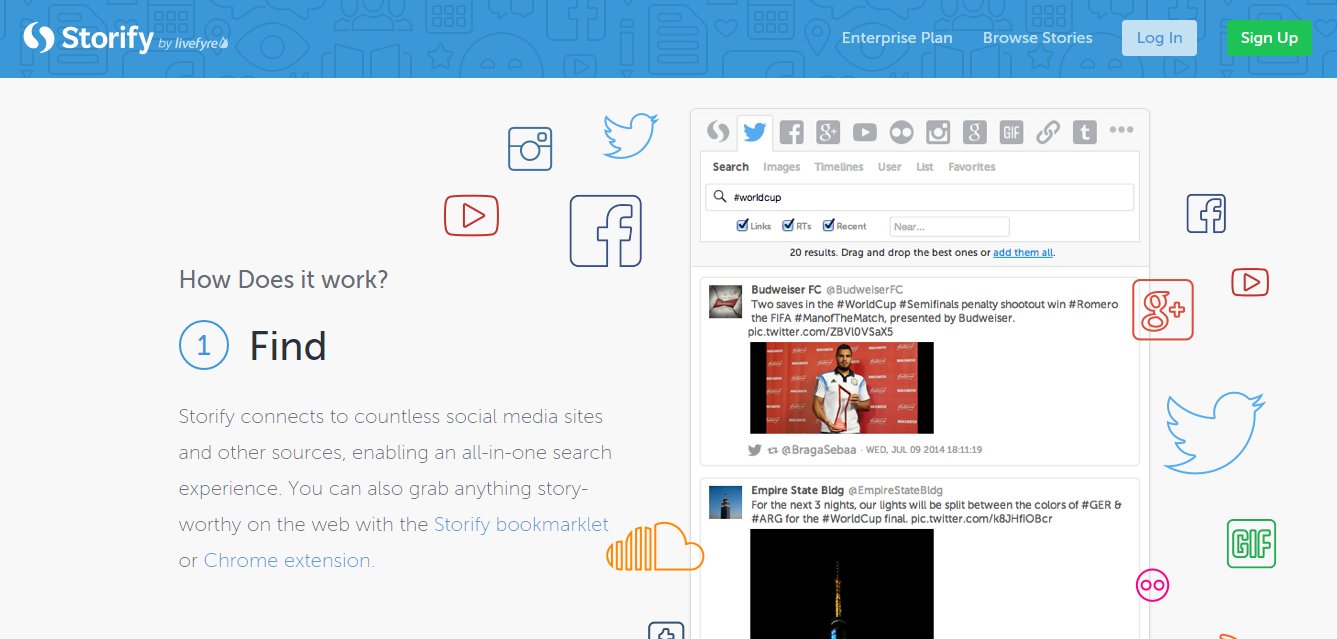Choose the Google+ source icon in the editor toolbar
1337x639 pixels.
(x=828, y=132)
